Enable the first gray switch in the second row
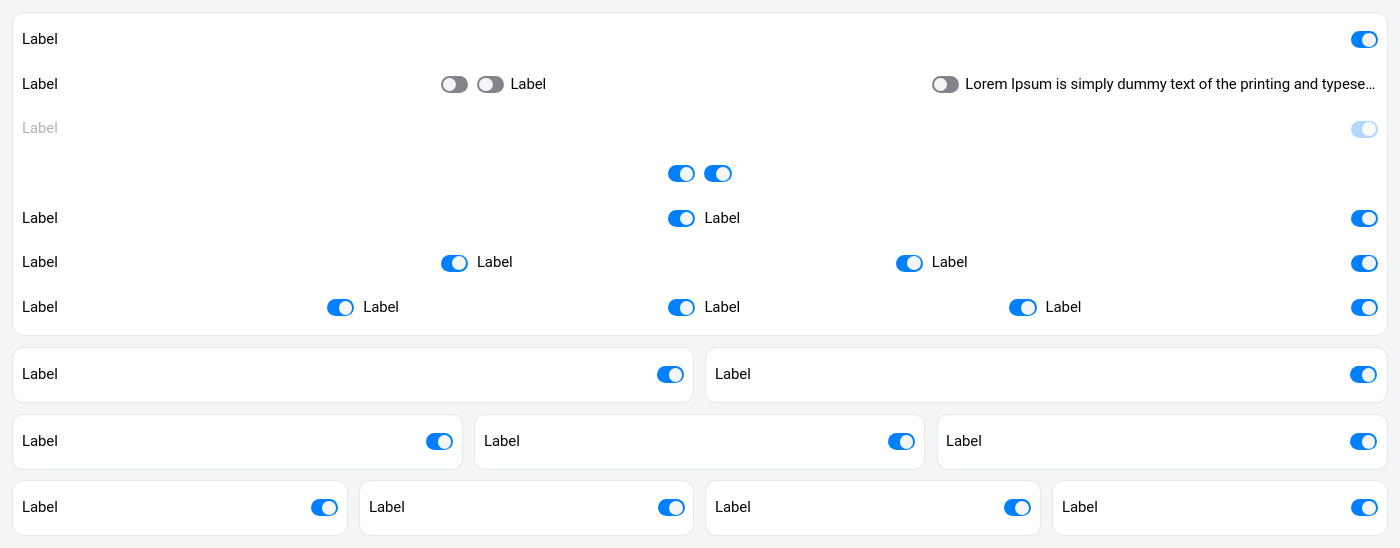This screenshot has height=548, width=1400. click(x=454, y=85)
